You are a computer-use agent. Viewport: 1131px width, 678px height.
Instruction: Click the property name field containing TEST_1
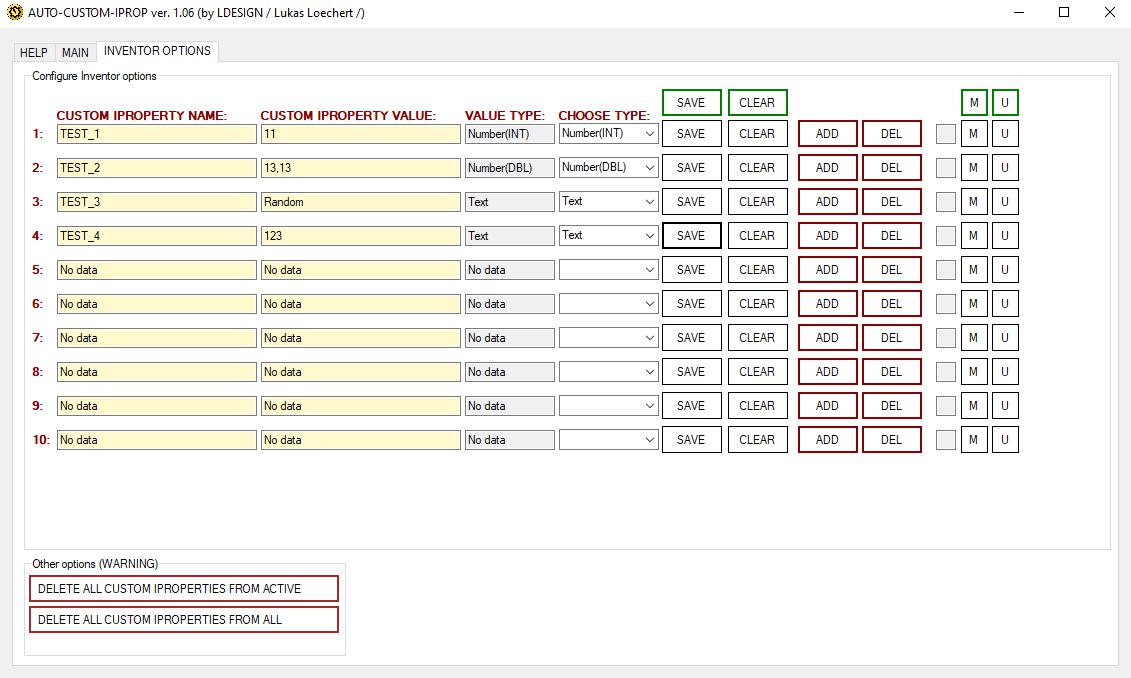157,134
